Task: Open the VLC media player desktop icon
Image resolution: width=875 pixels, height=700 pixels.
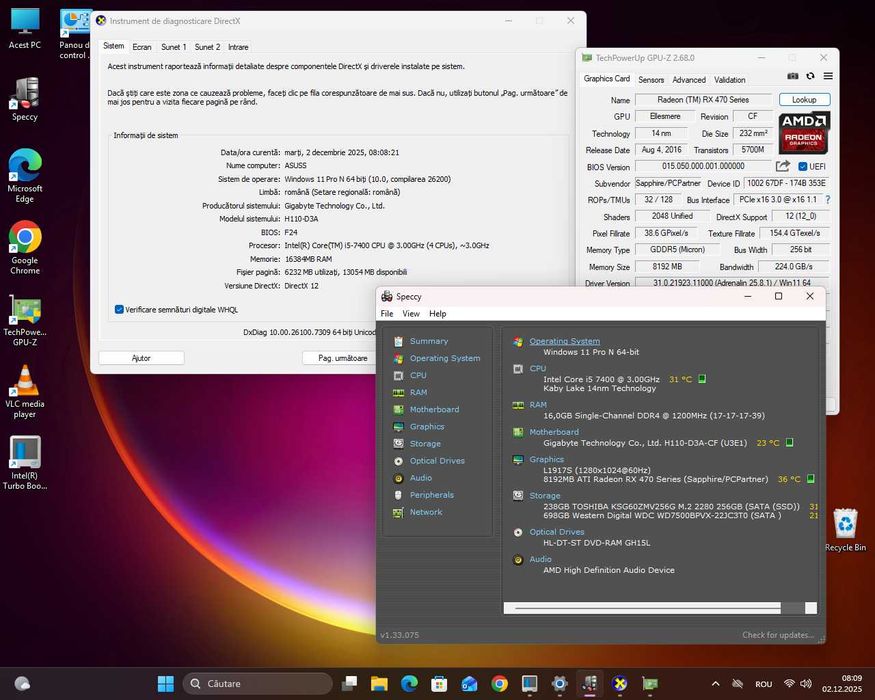Action: point(25,391)
